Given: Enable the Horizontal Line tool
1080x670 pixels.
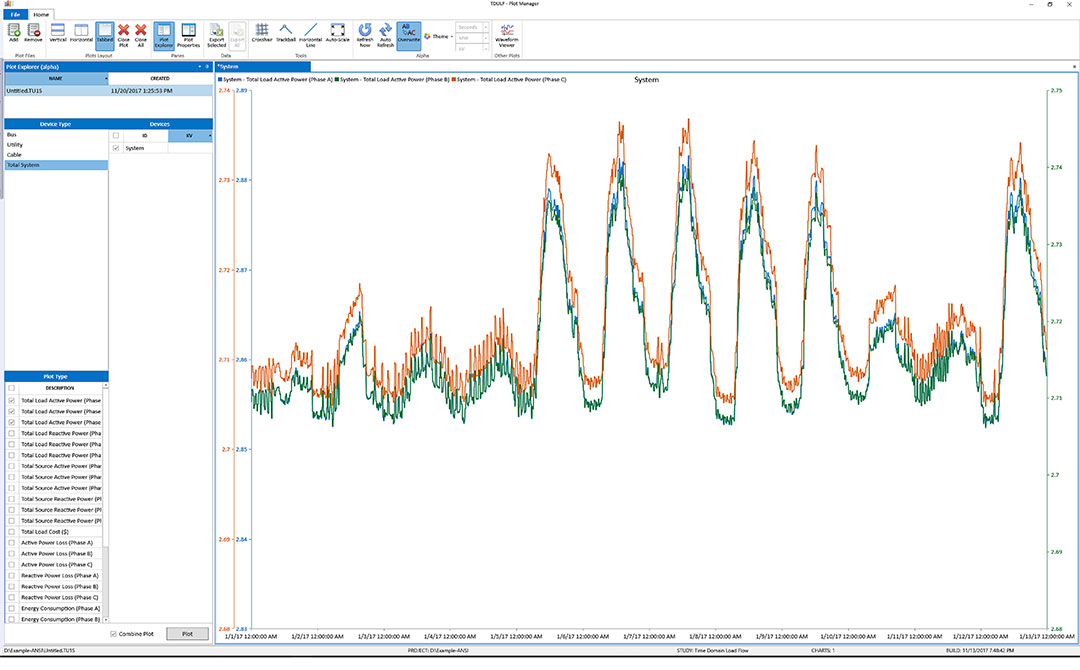Looking at the screenshot, I should (310, 33).
